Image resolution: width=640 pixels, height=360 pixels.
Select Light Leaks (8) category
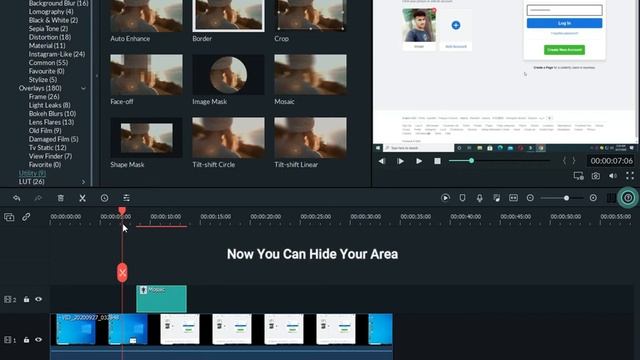[49, 105]
